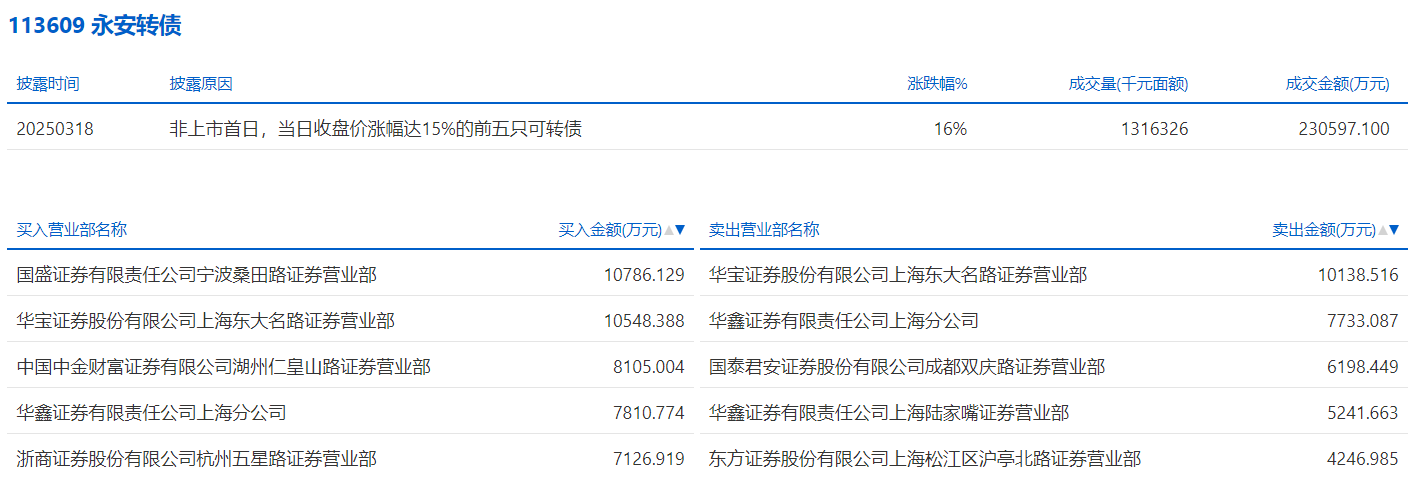This screenshot has width=1417, height=478.
Task: Select buy amount 10786.129
Action: click(644, 274)
